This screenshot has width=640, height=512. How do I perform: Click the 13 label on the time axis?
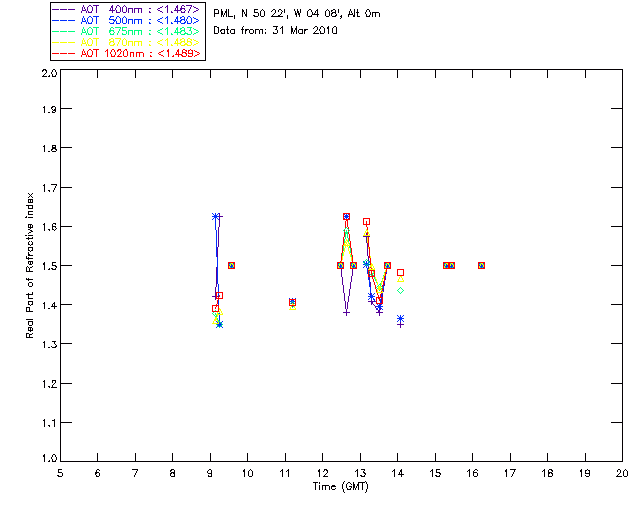click(x=360, y=473)
